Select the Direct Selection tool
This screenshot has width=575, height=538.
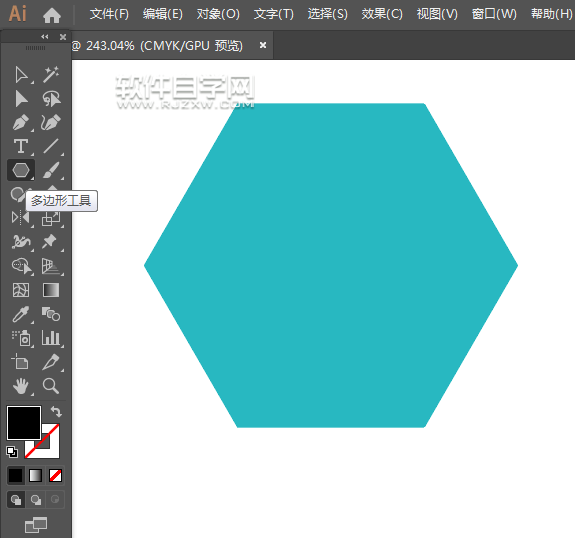pyautogui.click(x=21, y=99)
